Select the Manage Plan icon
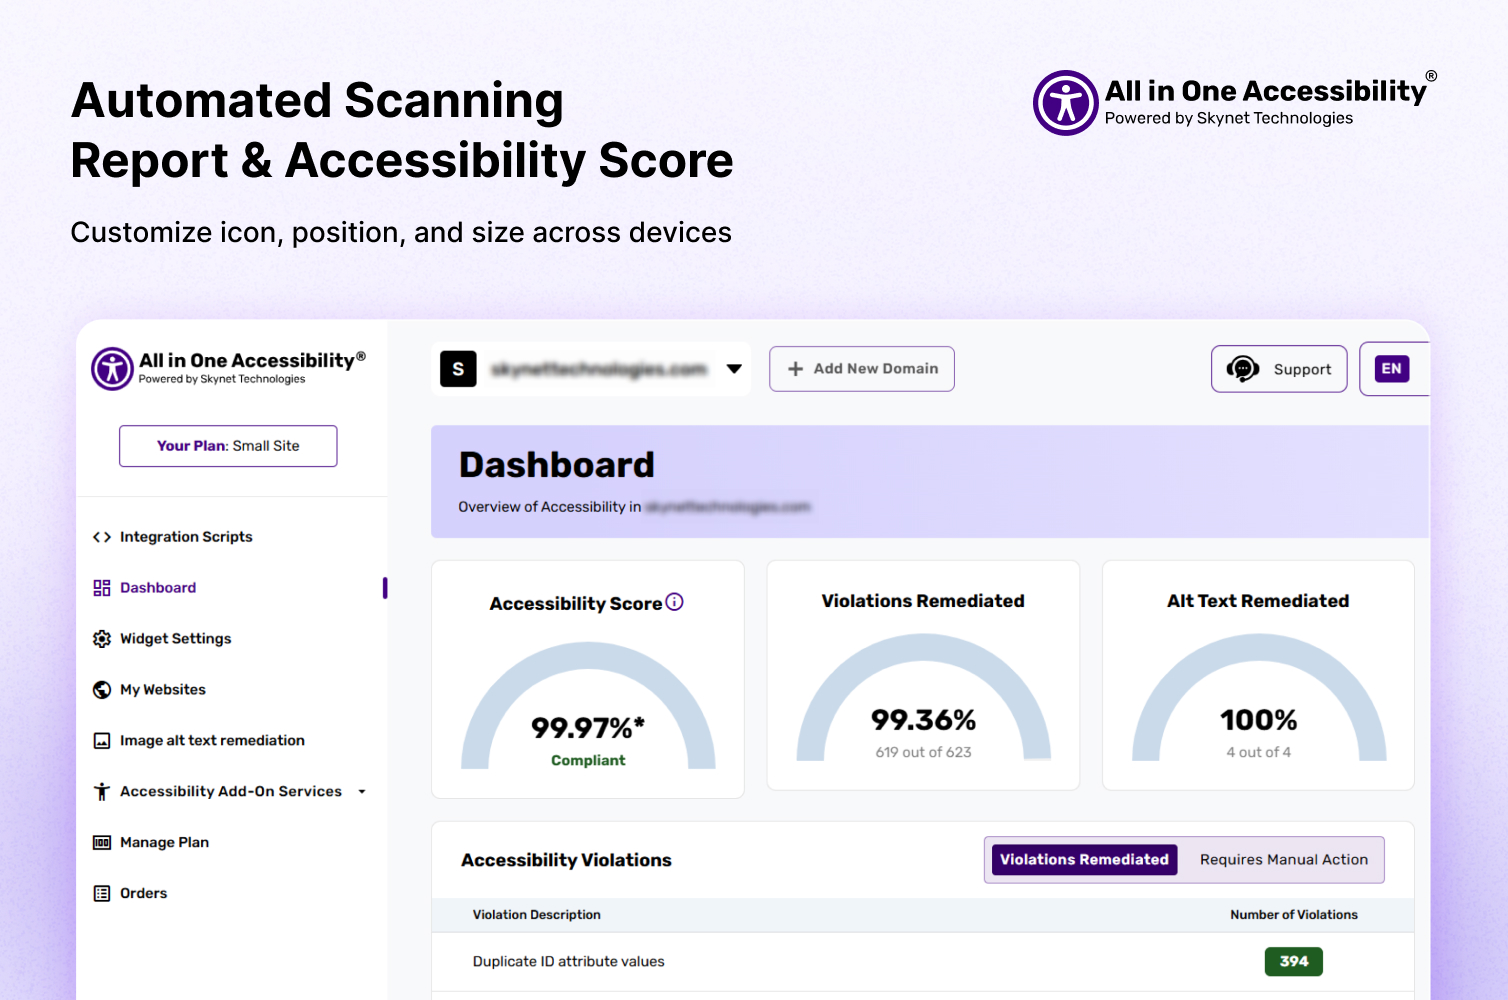Image resolution: width=1508 pixels, height=1000 pixels. [101, 842]
